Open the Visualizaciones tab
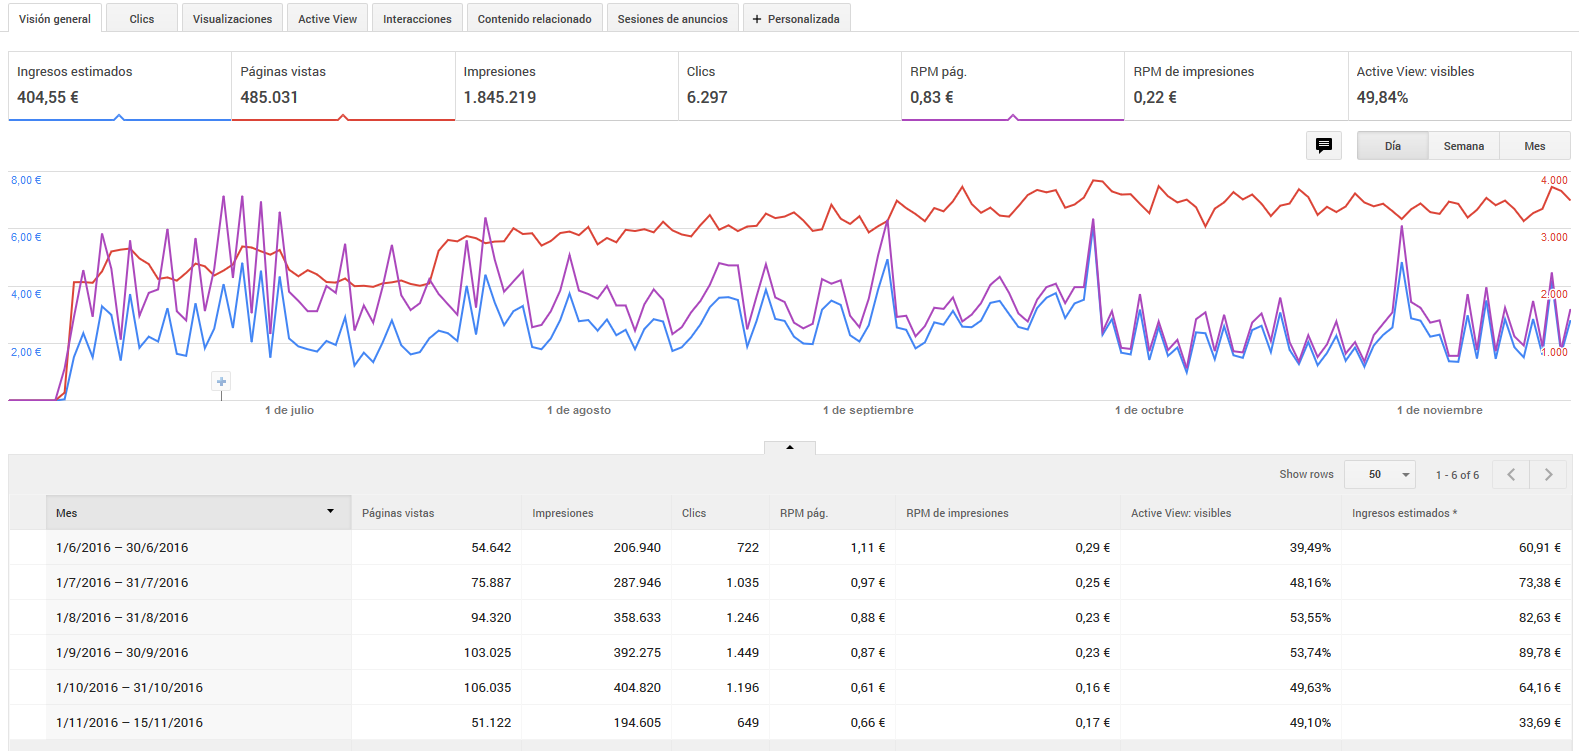Screen dimensions: 1579x751 click(x=232, y=19)
